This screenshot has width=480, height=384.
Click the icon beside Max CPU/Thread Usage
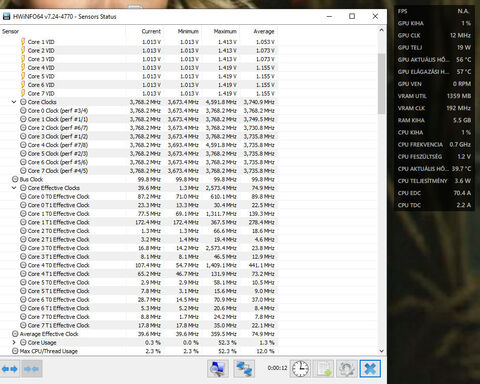pos(15,351)
